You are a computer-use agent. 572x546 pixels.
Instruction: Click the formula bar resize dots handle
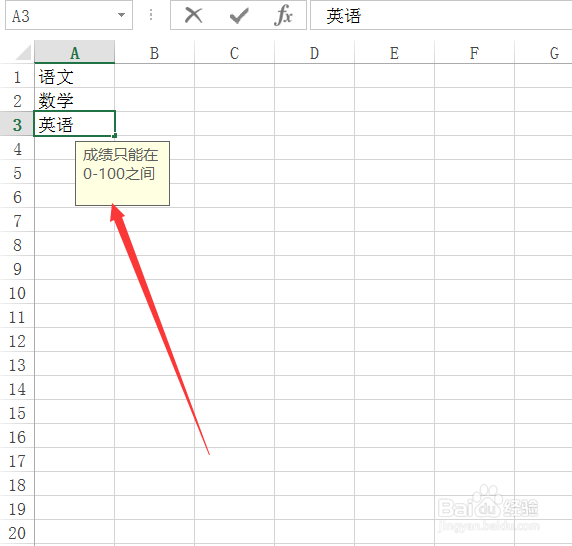151,15
